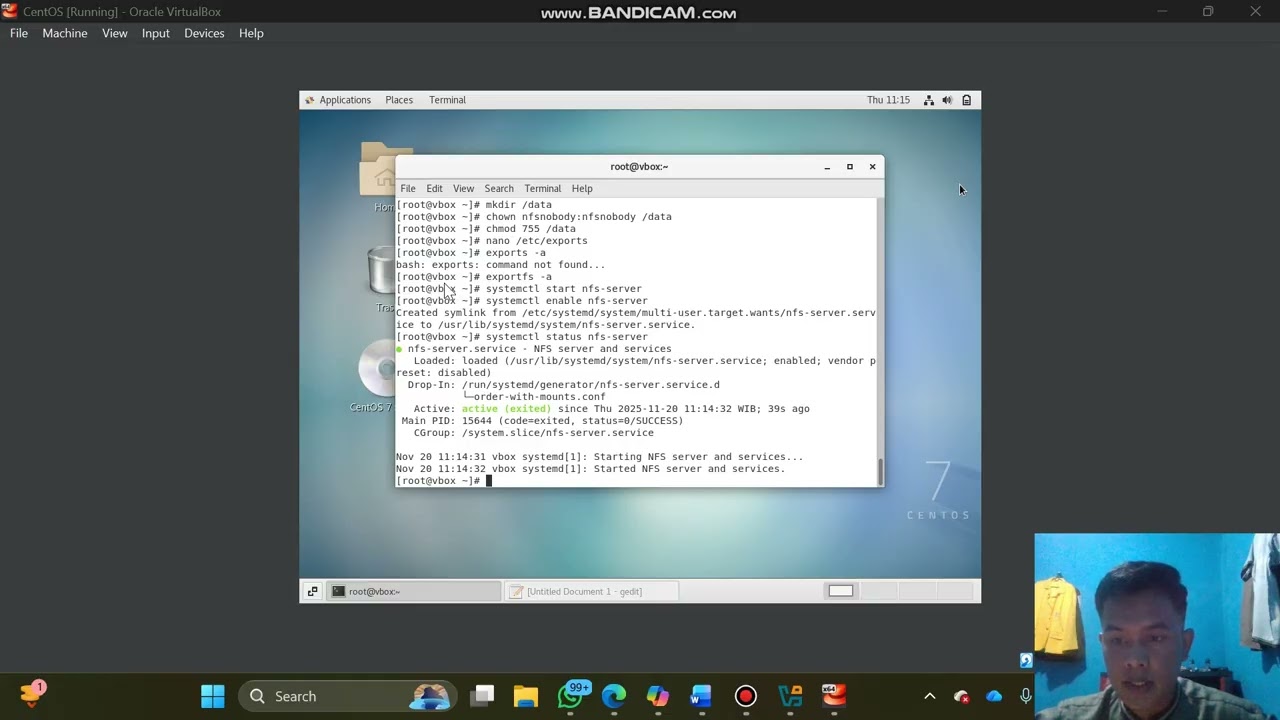Open Microsoft Word from Windows taskbar
Image resolution: width=1280 pixels, height=720 pixels.
(x=701, y=696)
